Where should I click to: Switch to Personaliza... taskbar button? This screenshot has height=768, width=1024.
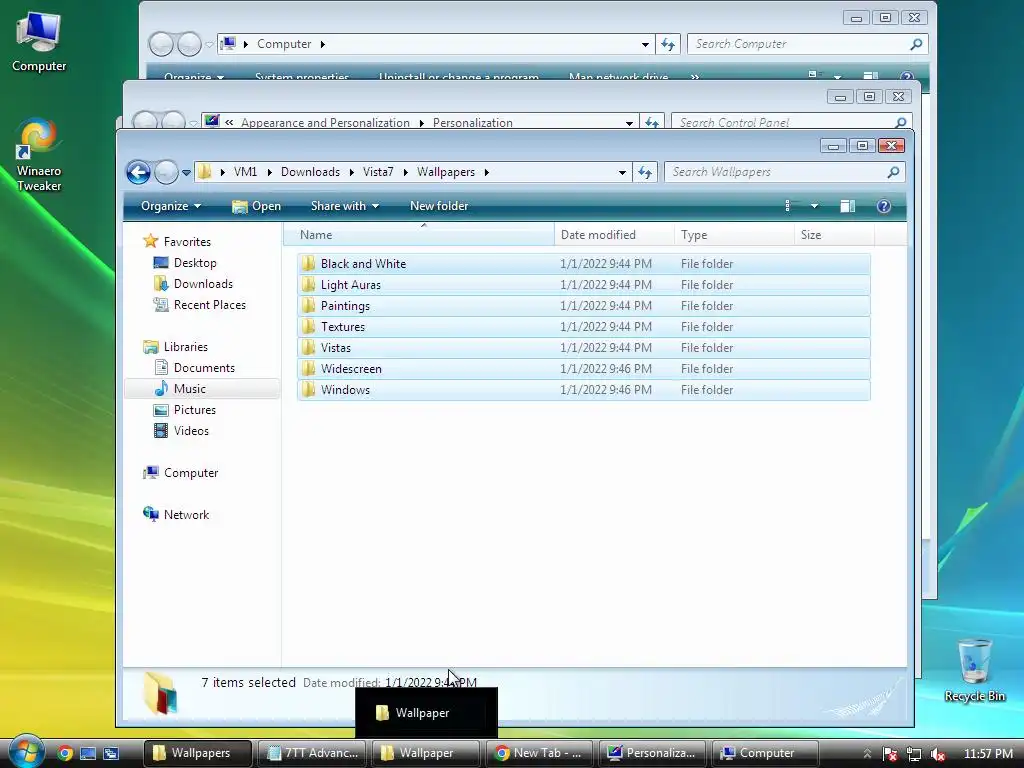[654, 753]
